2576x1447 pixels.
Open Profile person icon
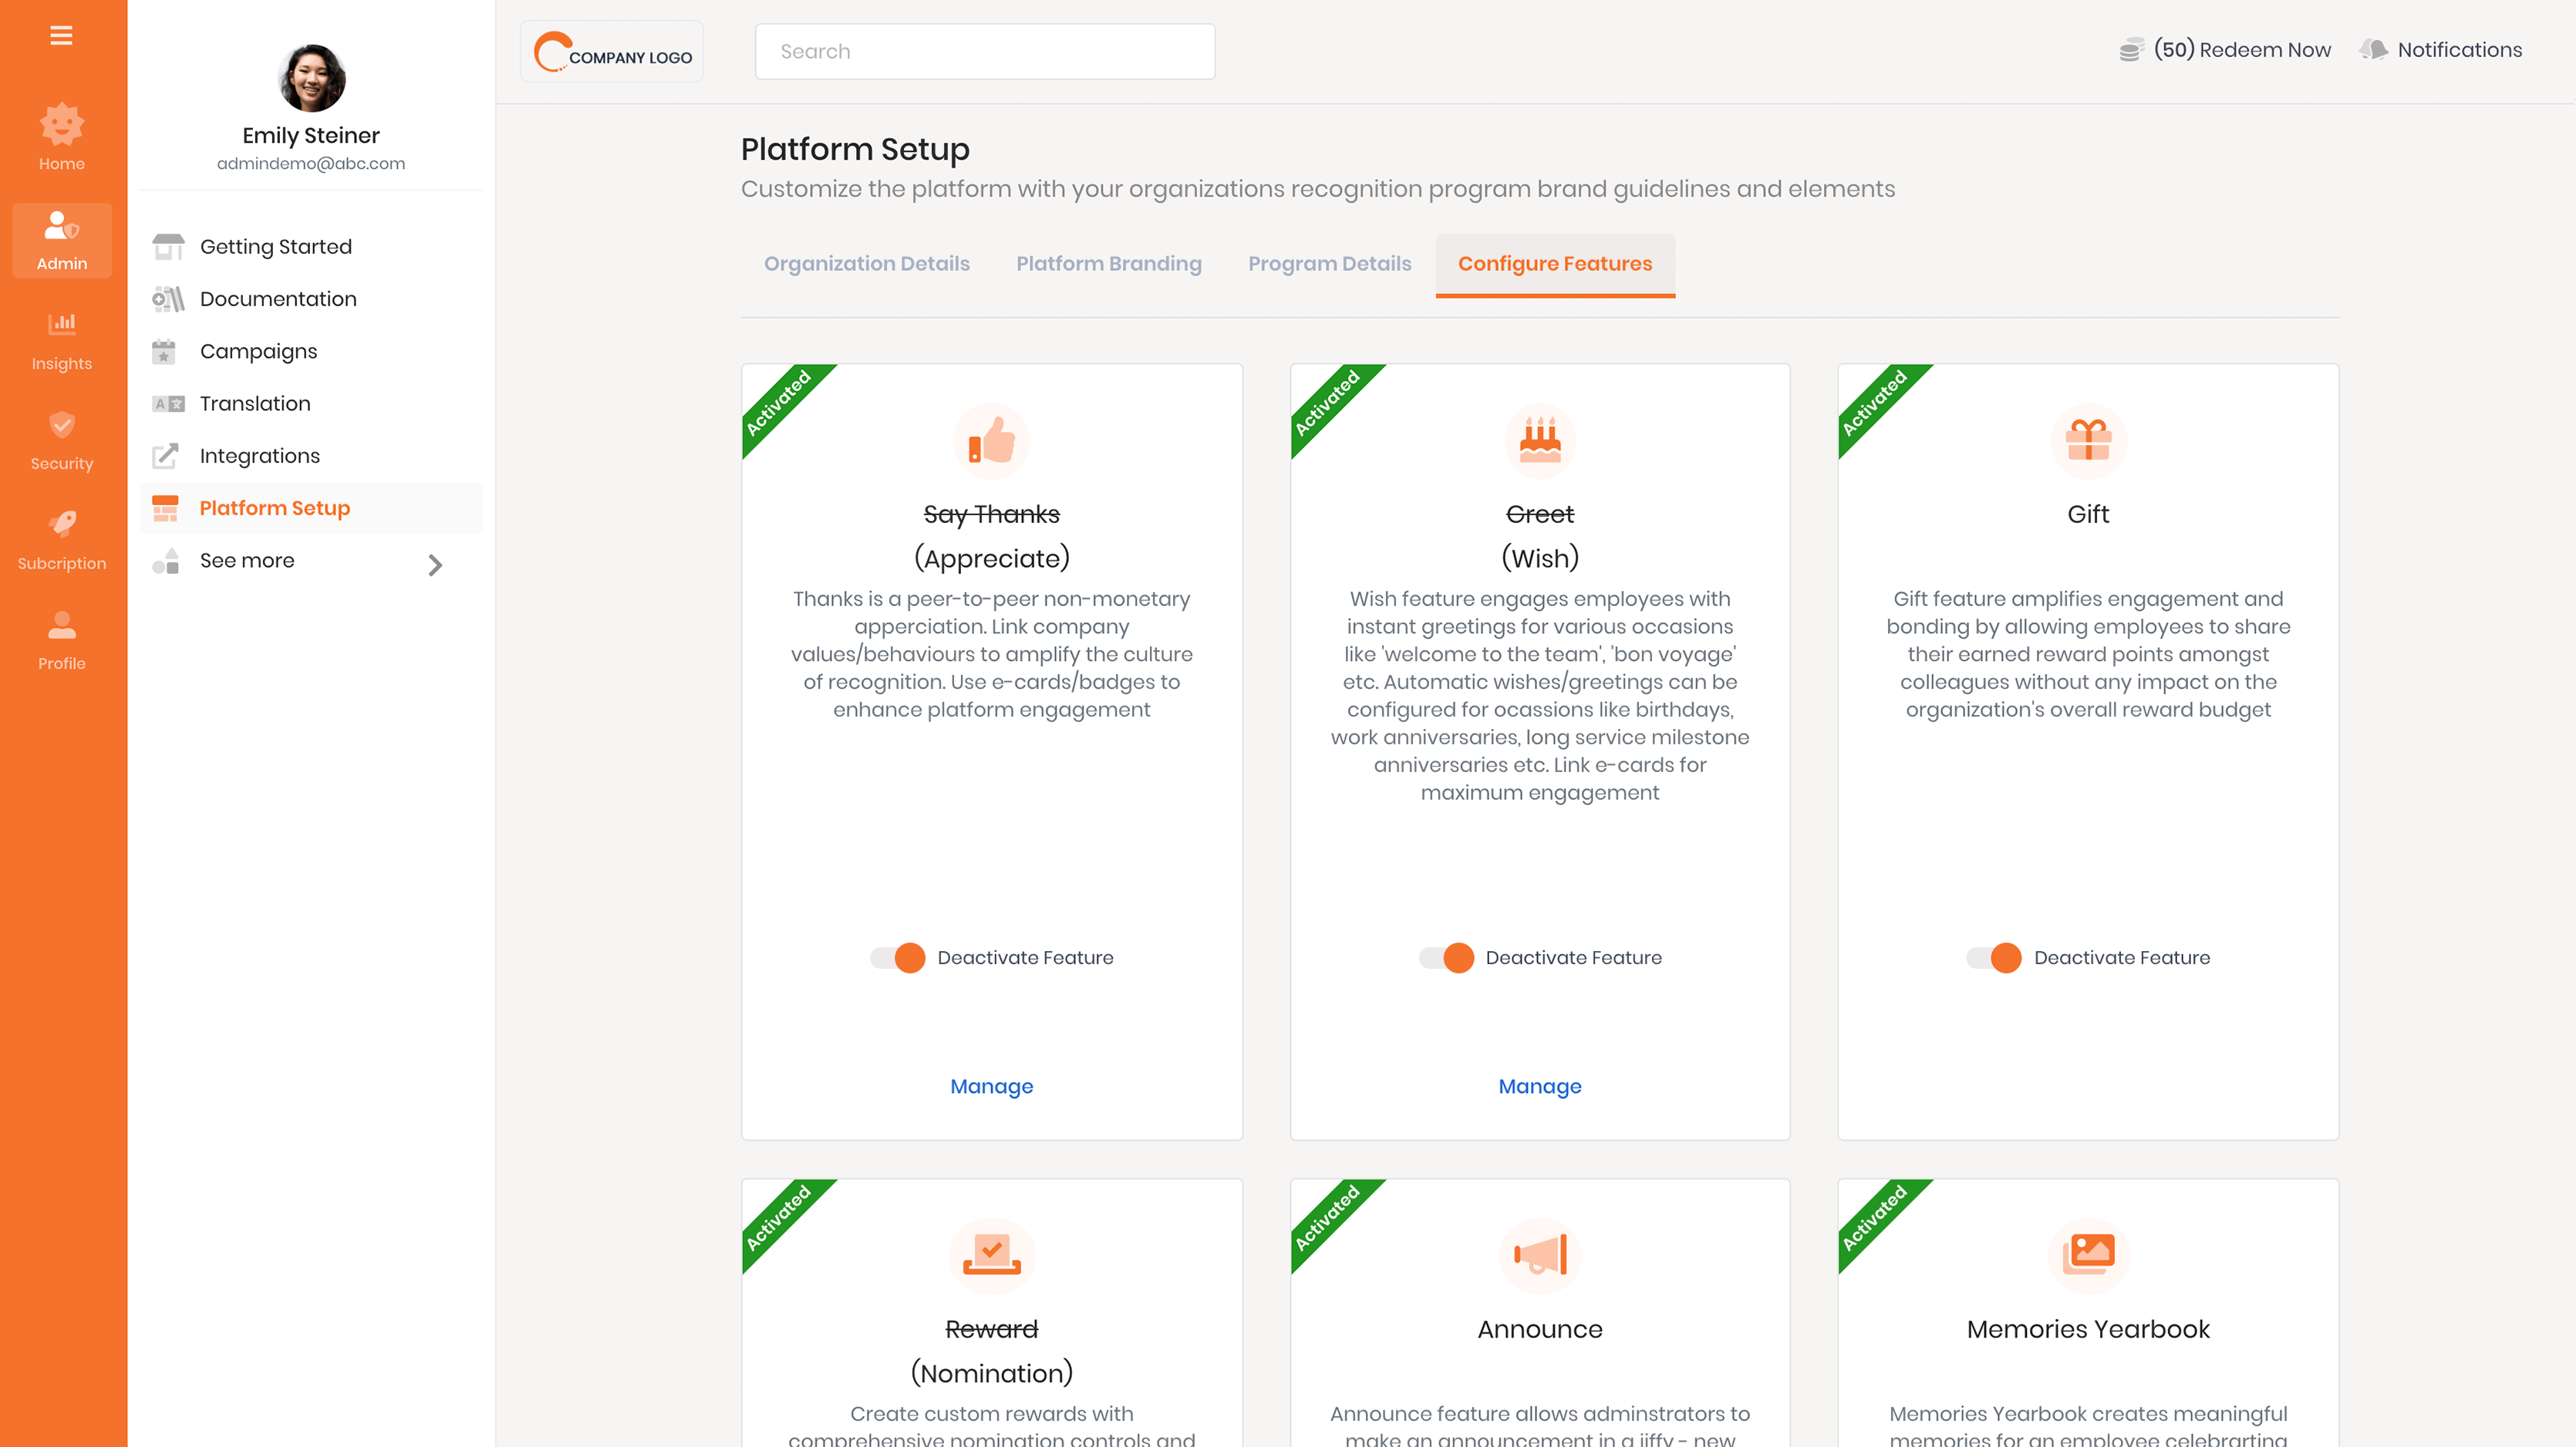(x=62, y=625)
